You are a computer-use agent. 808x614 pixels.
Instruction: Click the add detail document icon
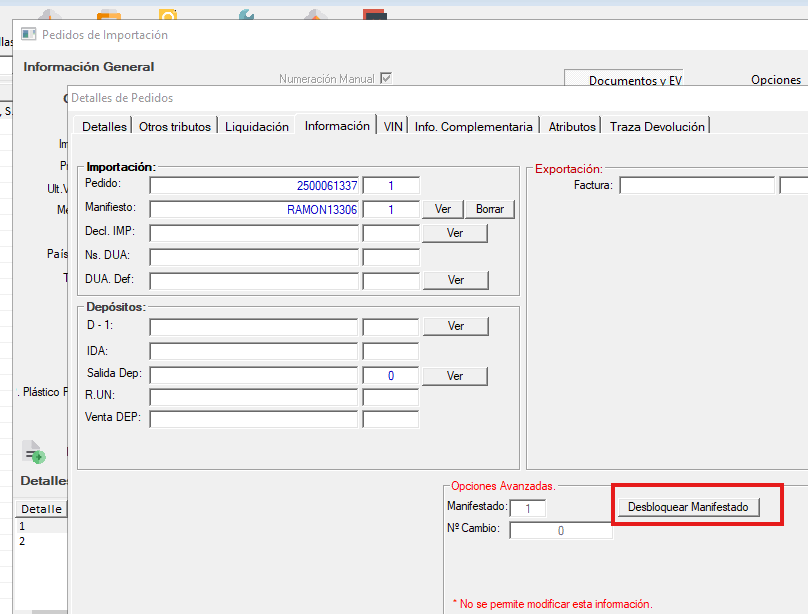[x=35, y=452]
